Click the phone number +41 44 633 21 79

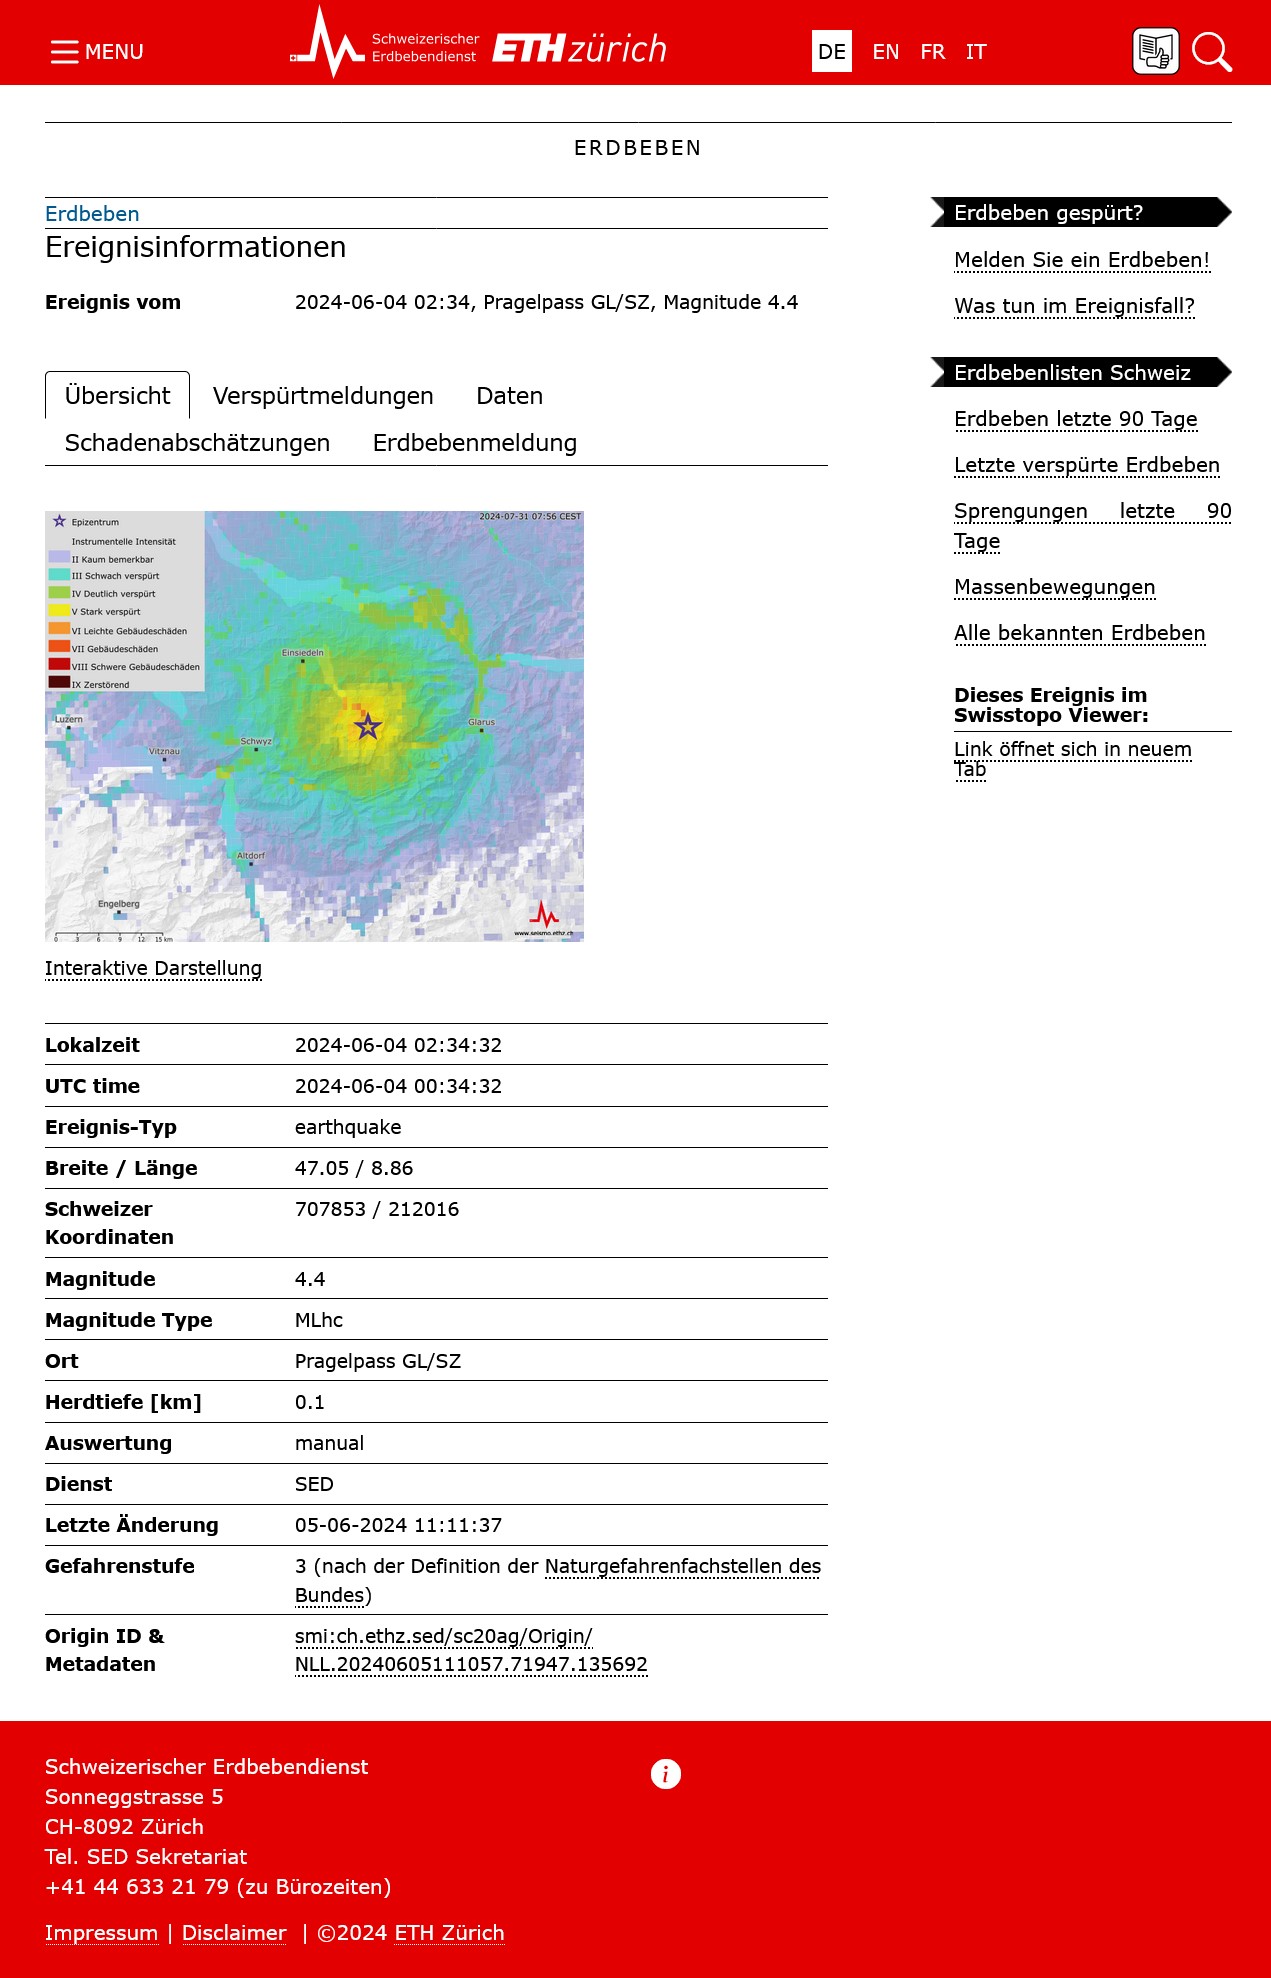click(x=137, y=1887)
